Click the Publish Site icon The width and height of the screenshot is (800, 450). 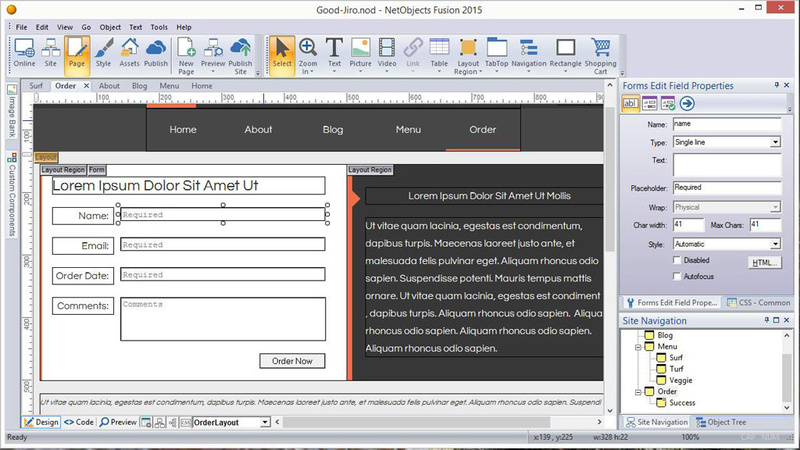coord(241,55)
